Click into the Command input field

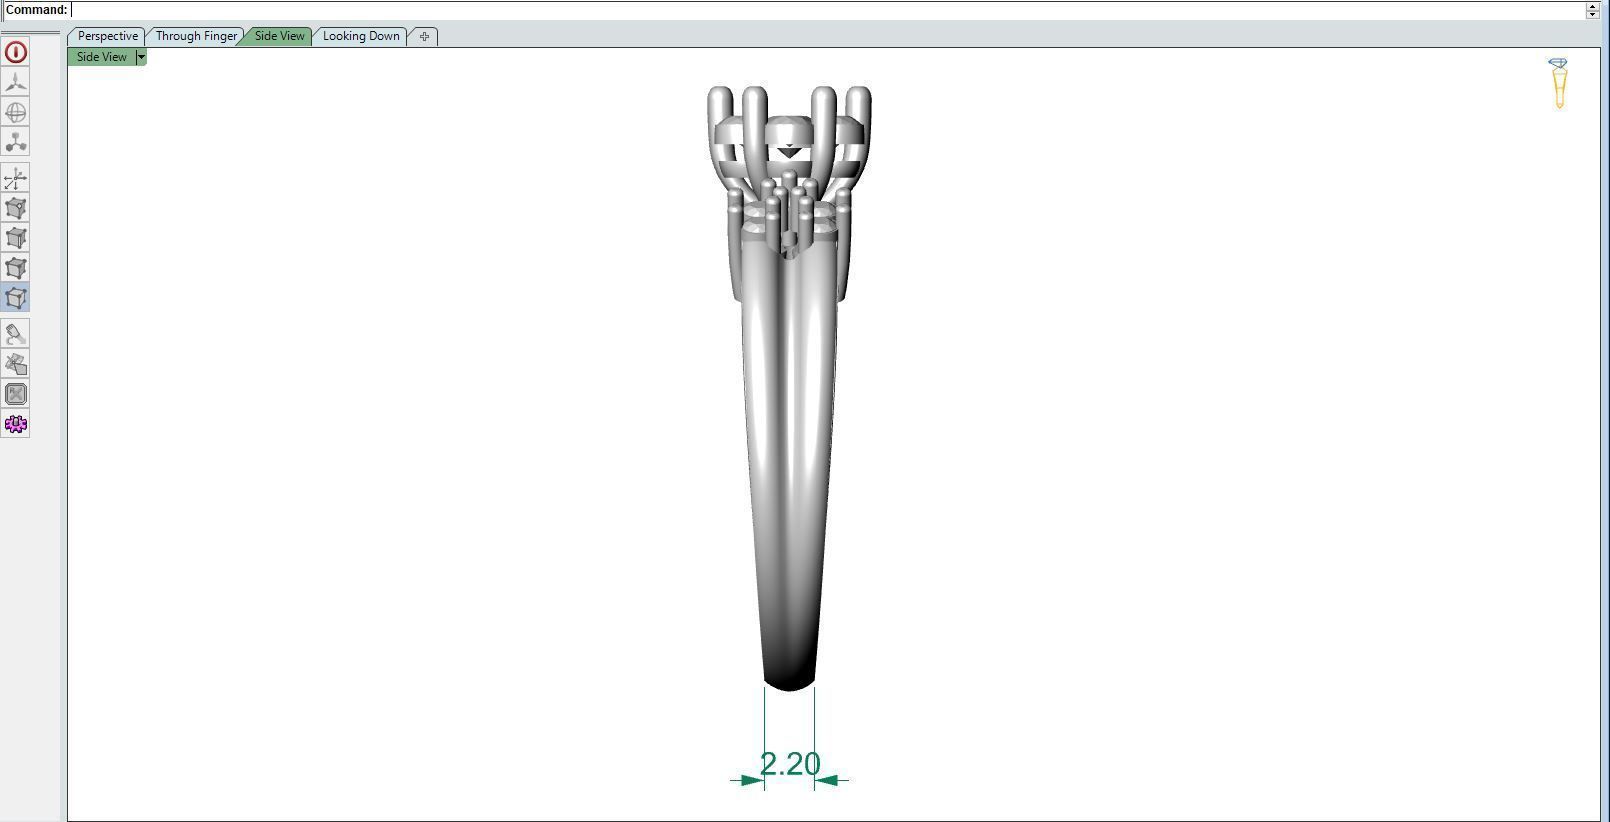(828, 10)
